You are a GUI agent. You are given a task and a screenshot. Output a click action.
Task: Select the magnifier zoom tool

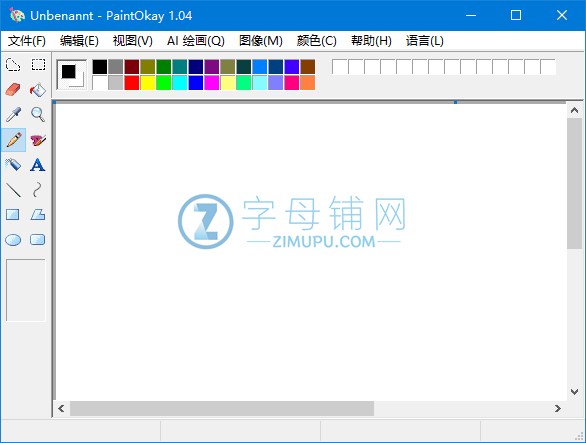tap(38, 115)
